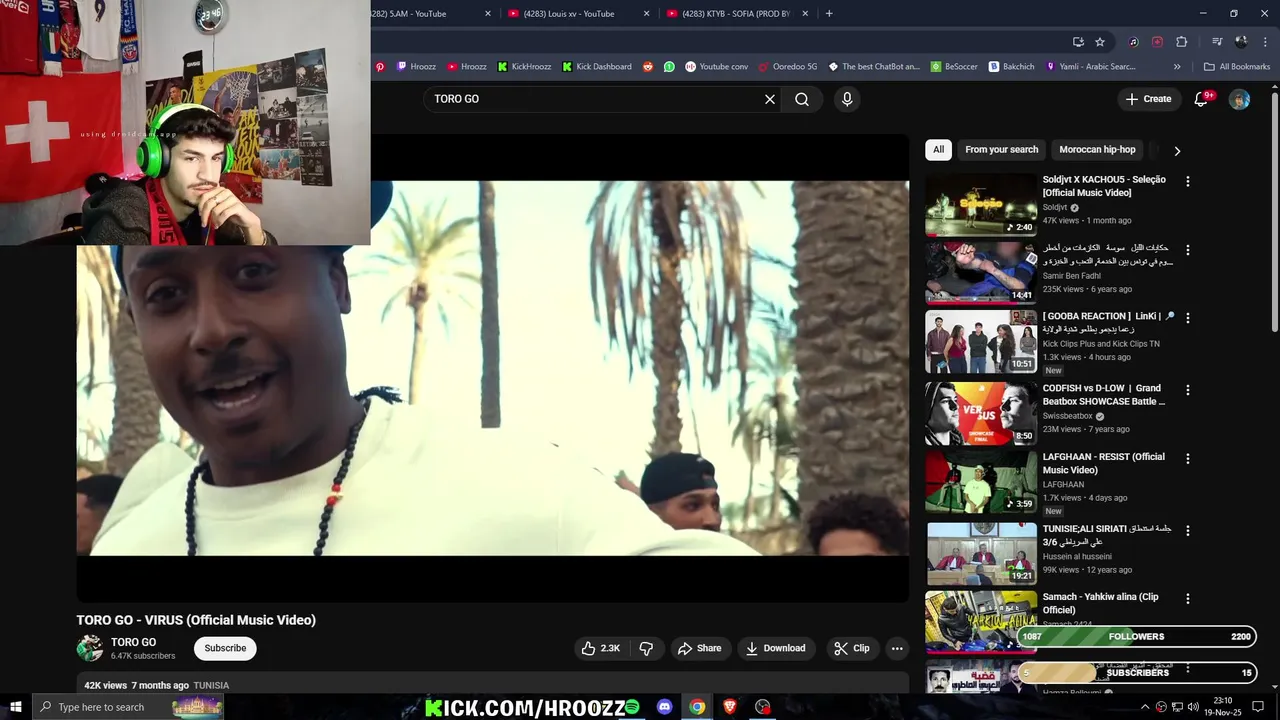Viewport: 1280px width, 720px height.
Task: Clear the TORO GO search text
Action: click(x=770, y=99)
